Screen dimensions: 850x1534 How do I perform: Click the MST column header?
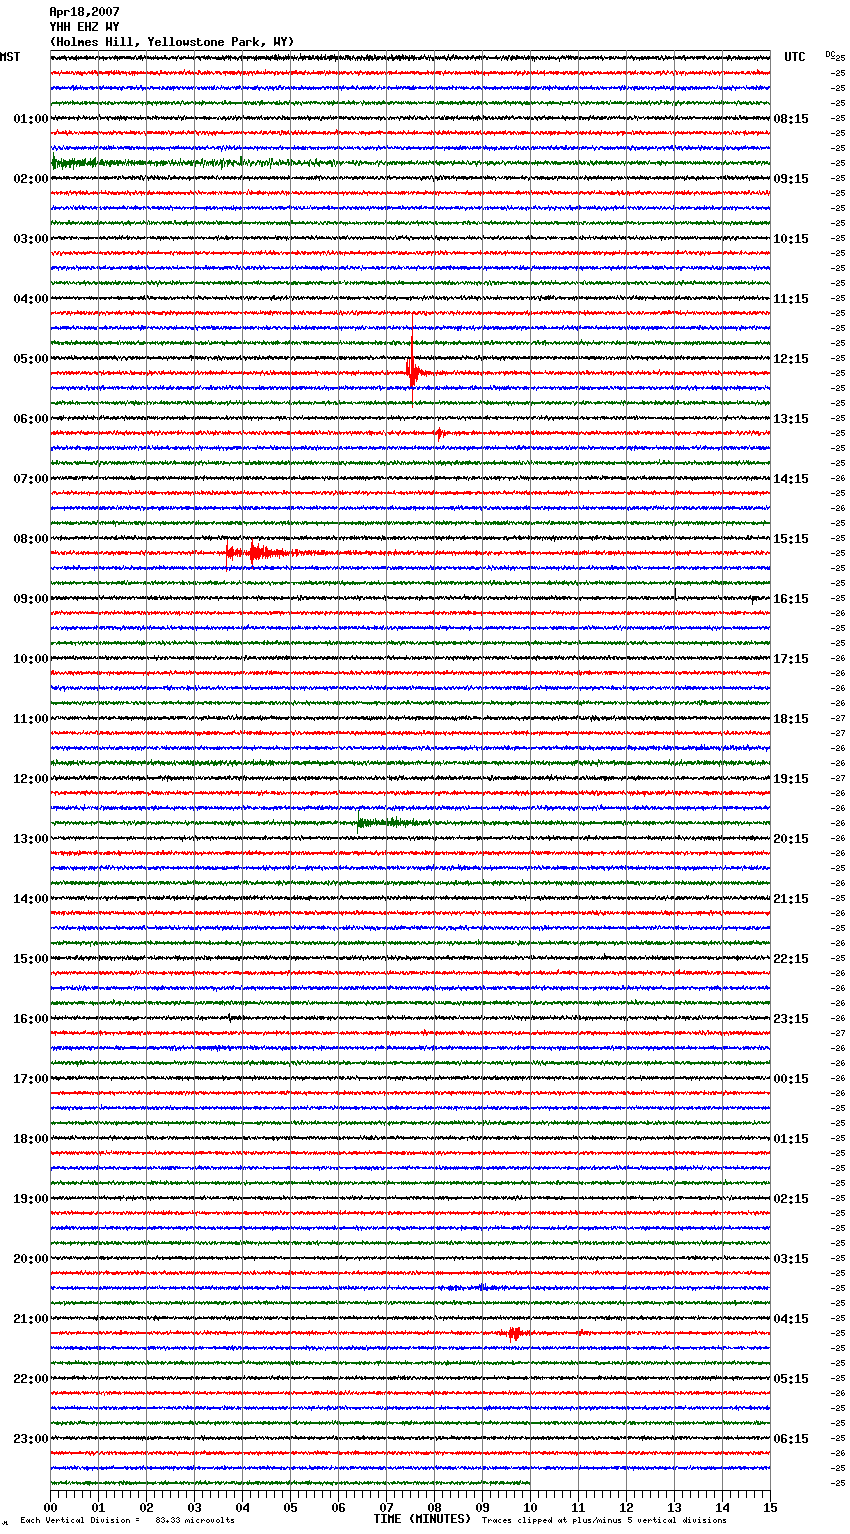pyautogui.click(x=10, y=57)
